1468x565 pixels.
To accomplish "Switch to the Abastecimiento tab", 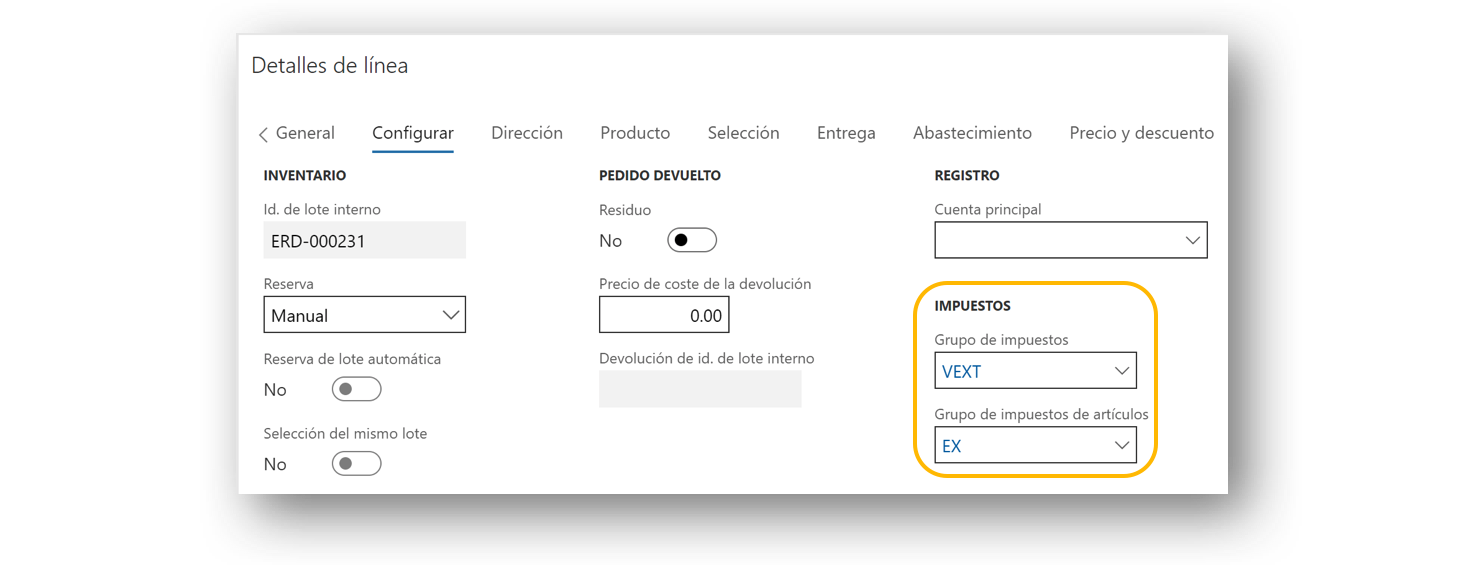I will [972, 133].
